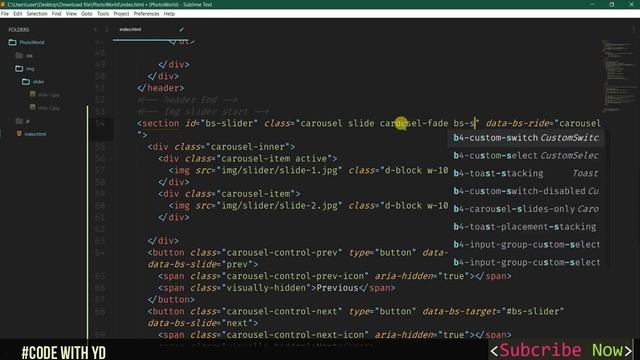640x360 pixels.
Task: Click the unsaved marker on index.html tab
Action: (181, 29)
